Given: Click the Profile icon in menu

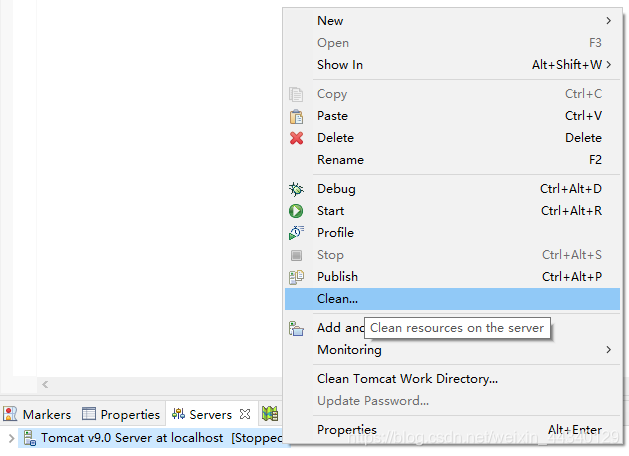Looking at the screenshot, I should pos(296,233).
